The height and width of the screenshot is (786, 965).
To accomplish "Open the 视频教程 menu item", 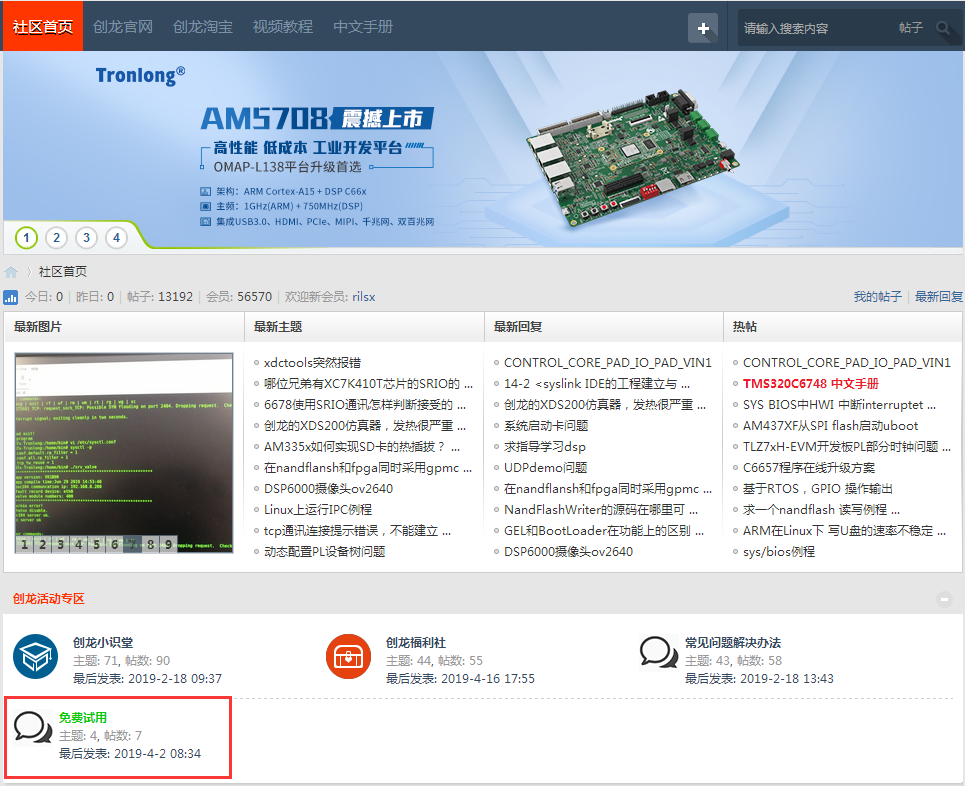I will pos(282,27).
